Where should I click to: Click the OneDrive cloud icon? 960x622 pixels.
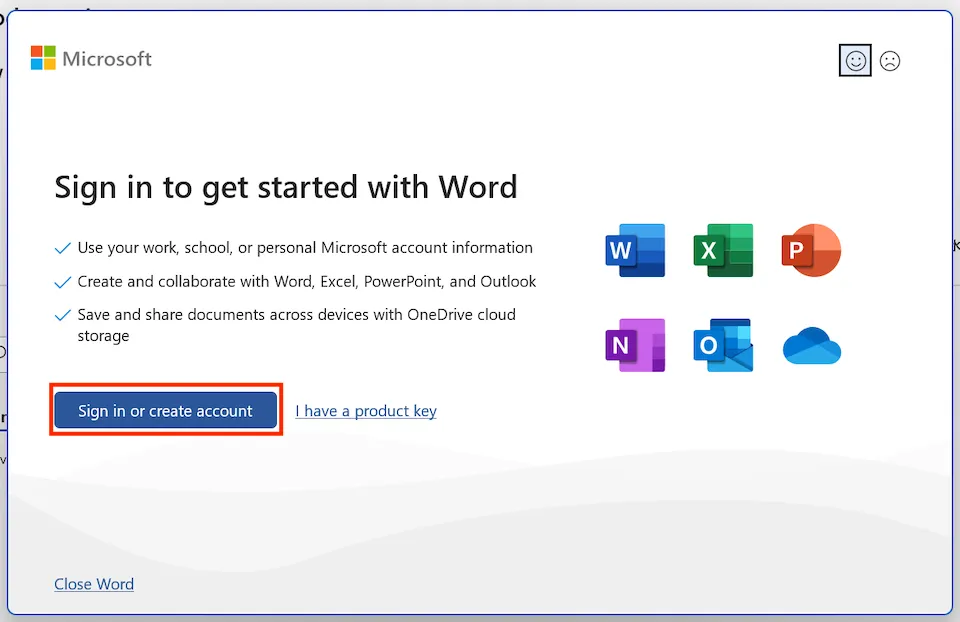click(x=811, y=346)
